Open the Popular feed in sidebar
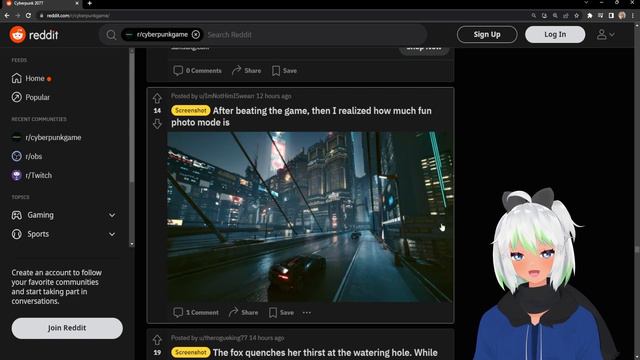Viewport: 640px width, 360px height. [x=37, y=98]
